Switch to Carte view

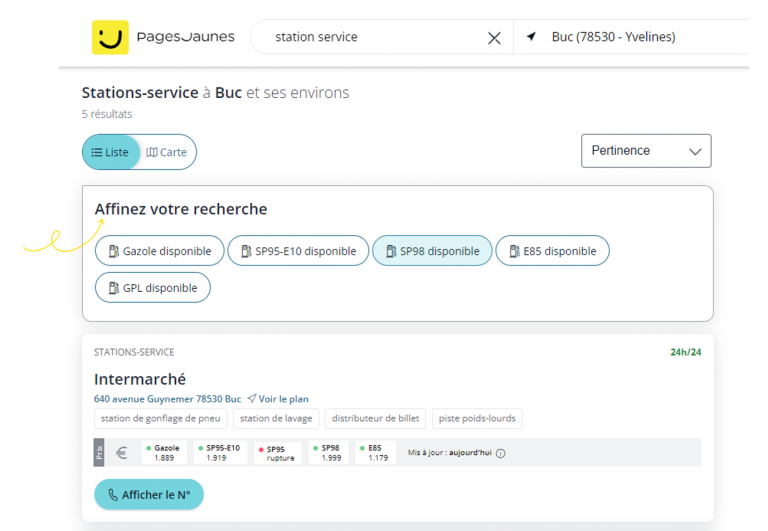(x=167, y=152)
